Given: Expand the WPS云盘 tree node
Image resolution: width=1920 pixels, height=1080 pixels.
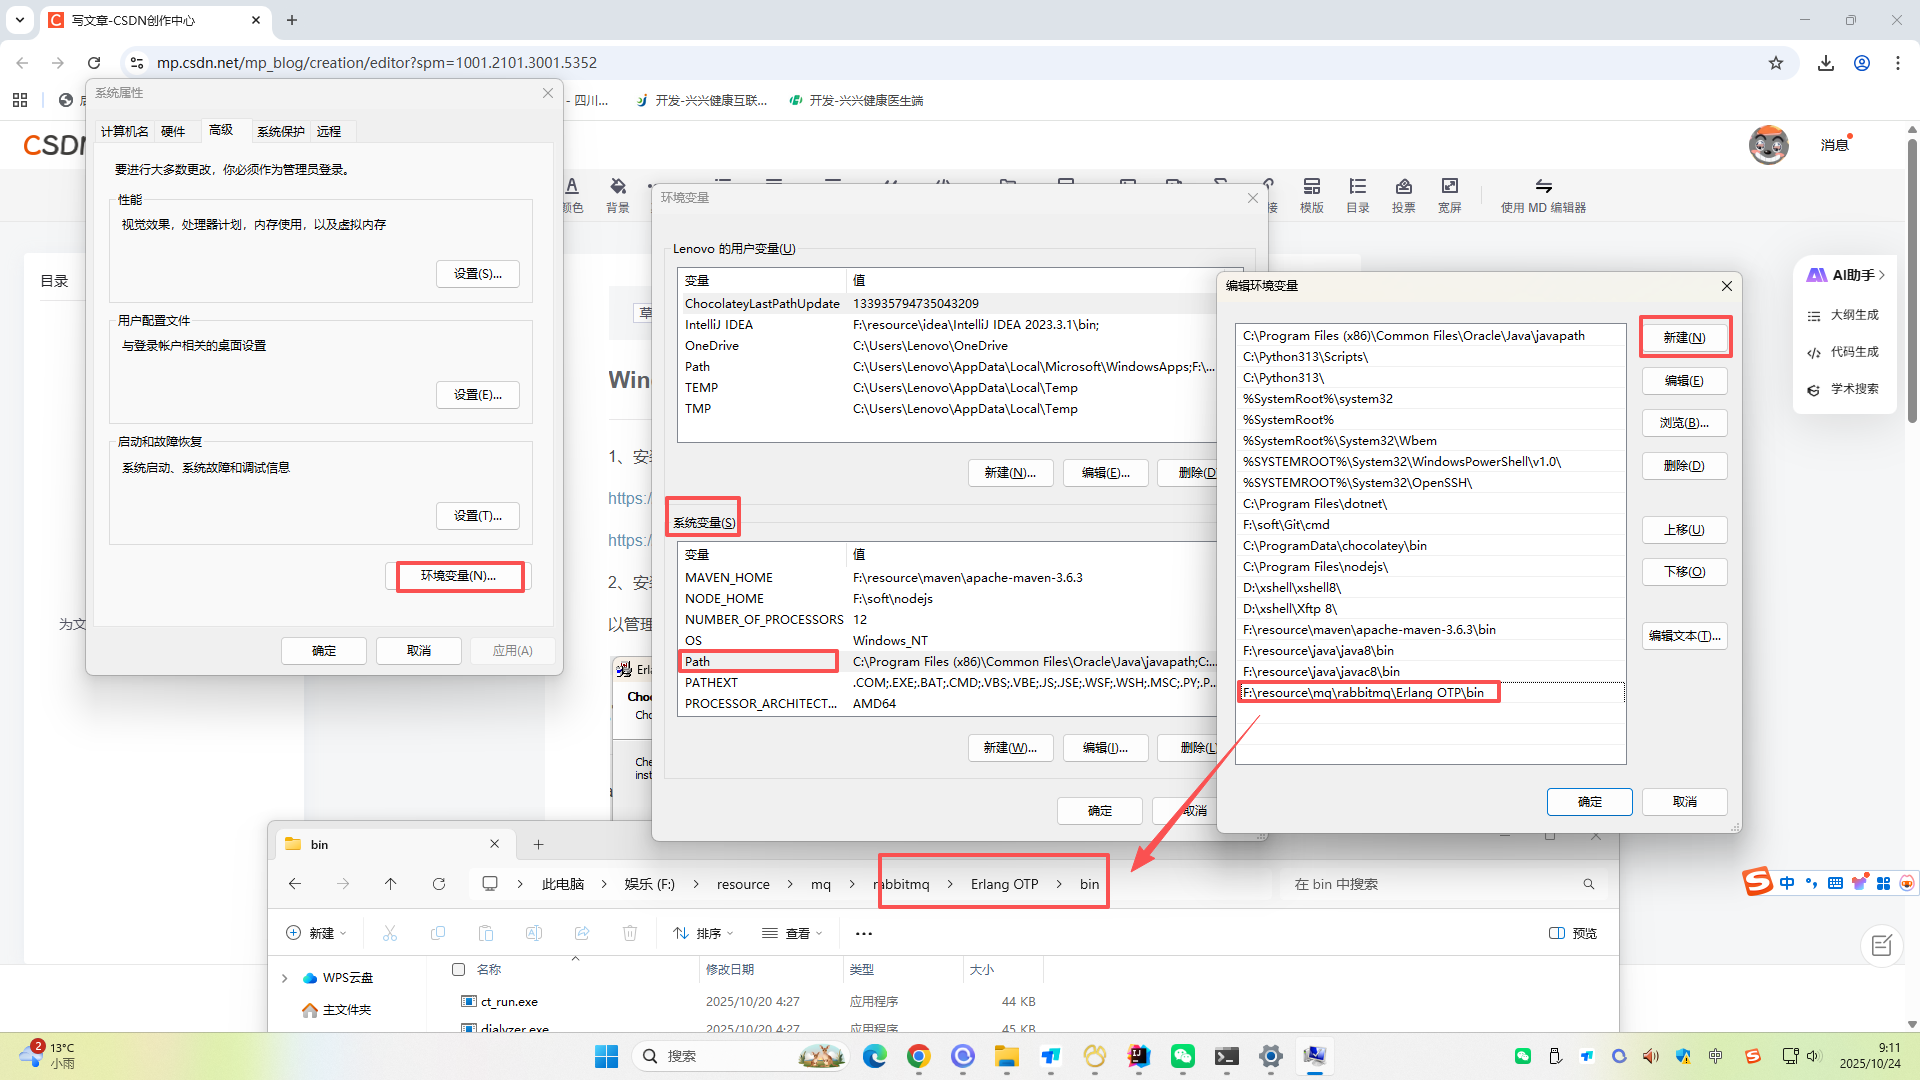Looking at the screenshot, I should 285,978.
